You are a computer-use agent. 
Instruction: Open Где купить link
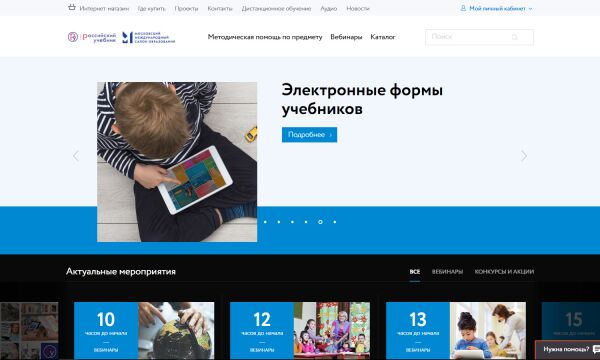point(152,8)
